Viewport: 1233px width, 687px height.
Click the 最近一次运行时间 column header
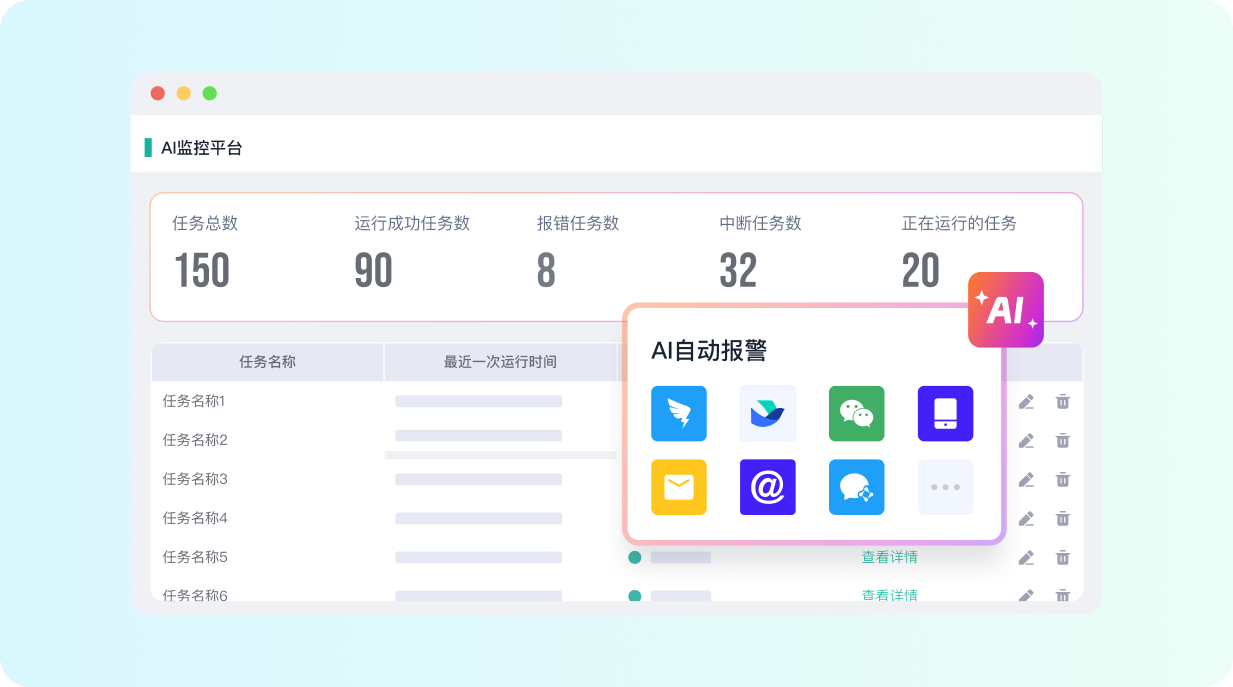coord(500,362)
